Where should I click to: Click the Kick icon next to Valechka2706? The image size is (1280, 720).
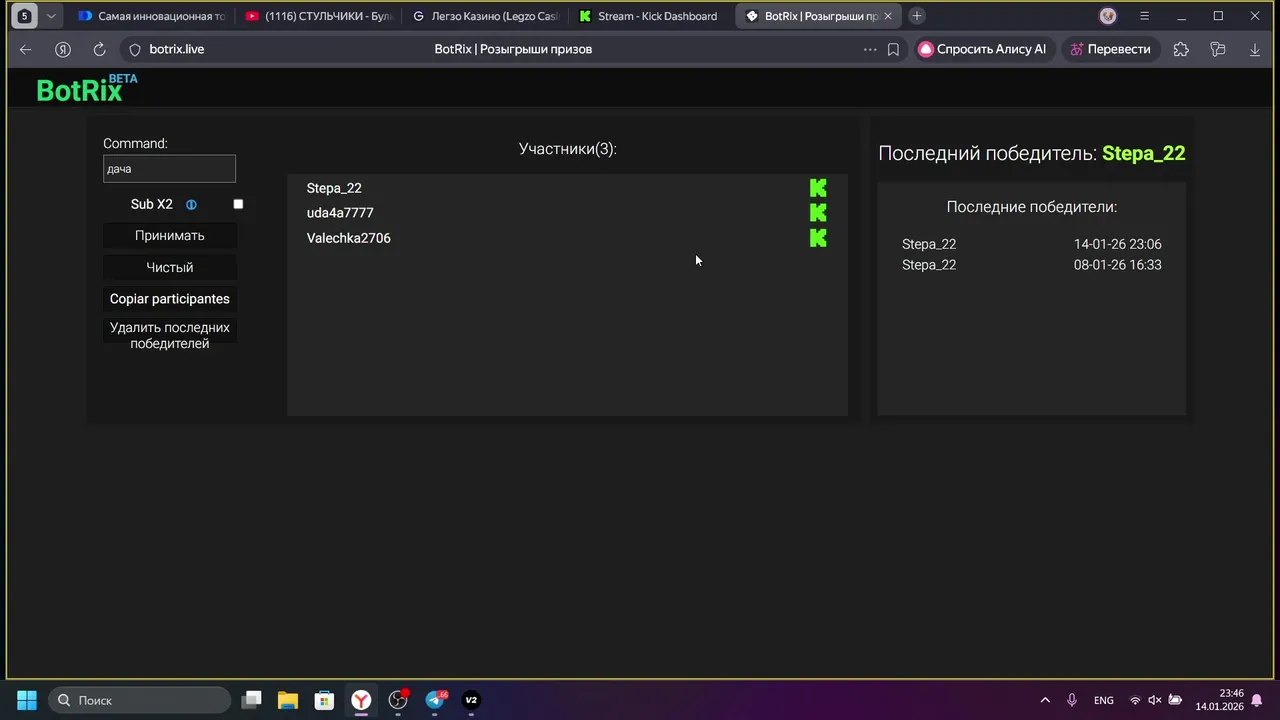[x=818, y=238]
